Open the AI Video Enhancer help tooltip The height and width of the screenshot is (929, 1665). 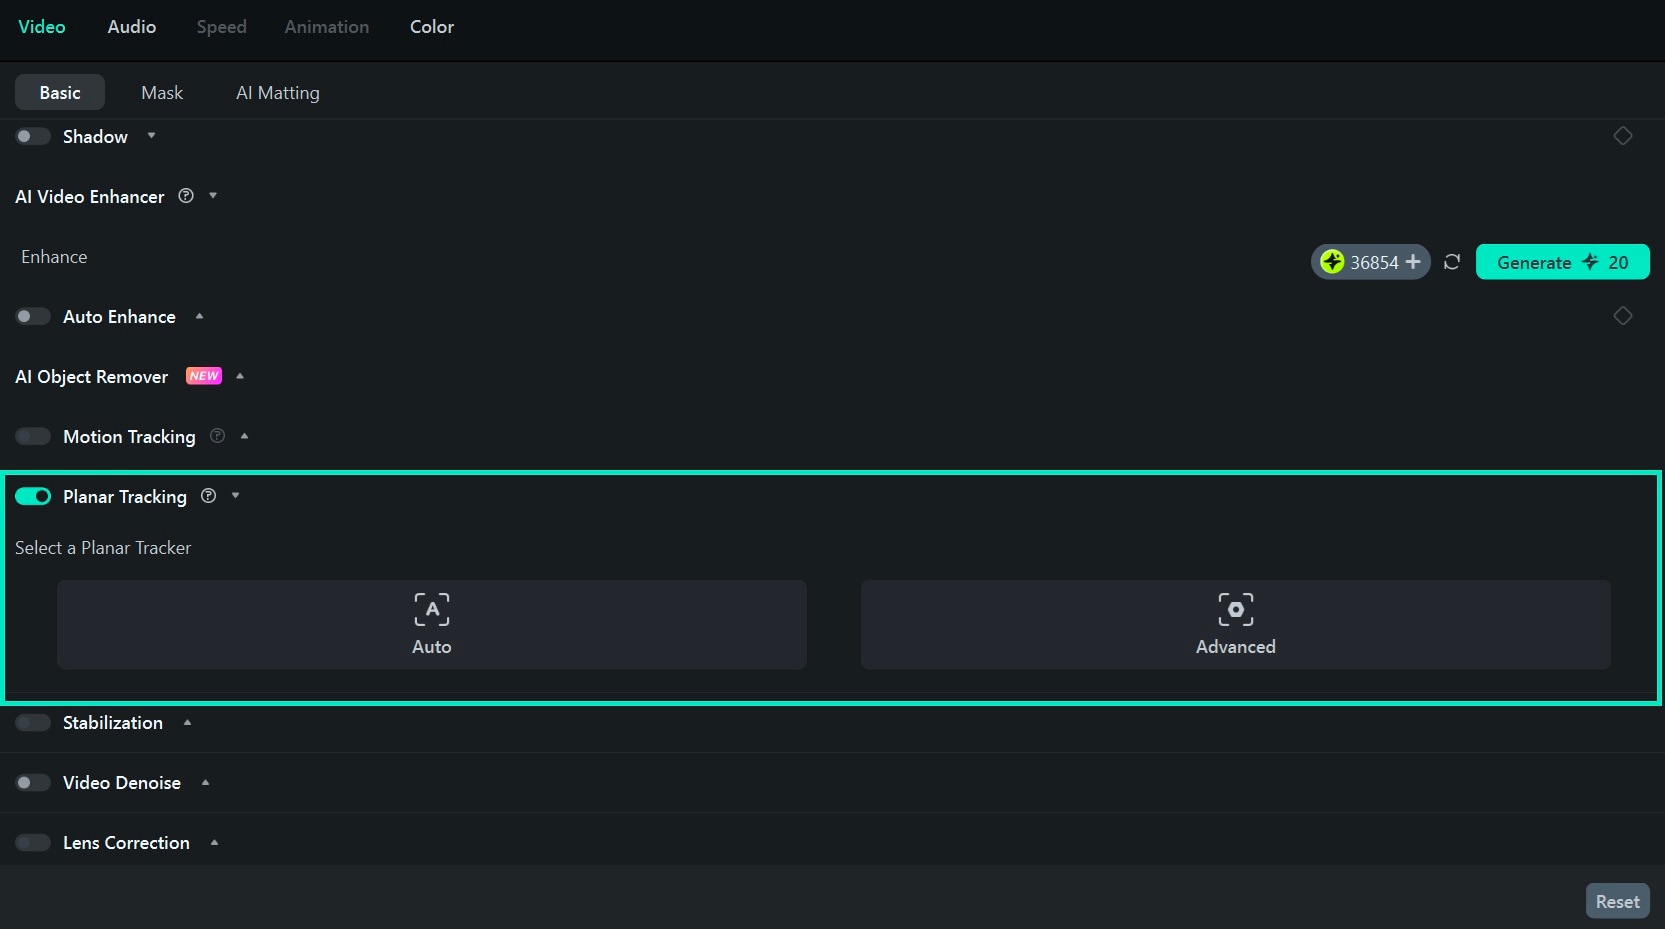(185, 196)
